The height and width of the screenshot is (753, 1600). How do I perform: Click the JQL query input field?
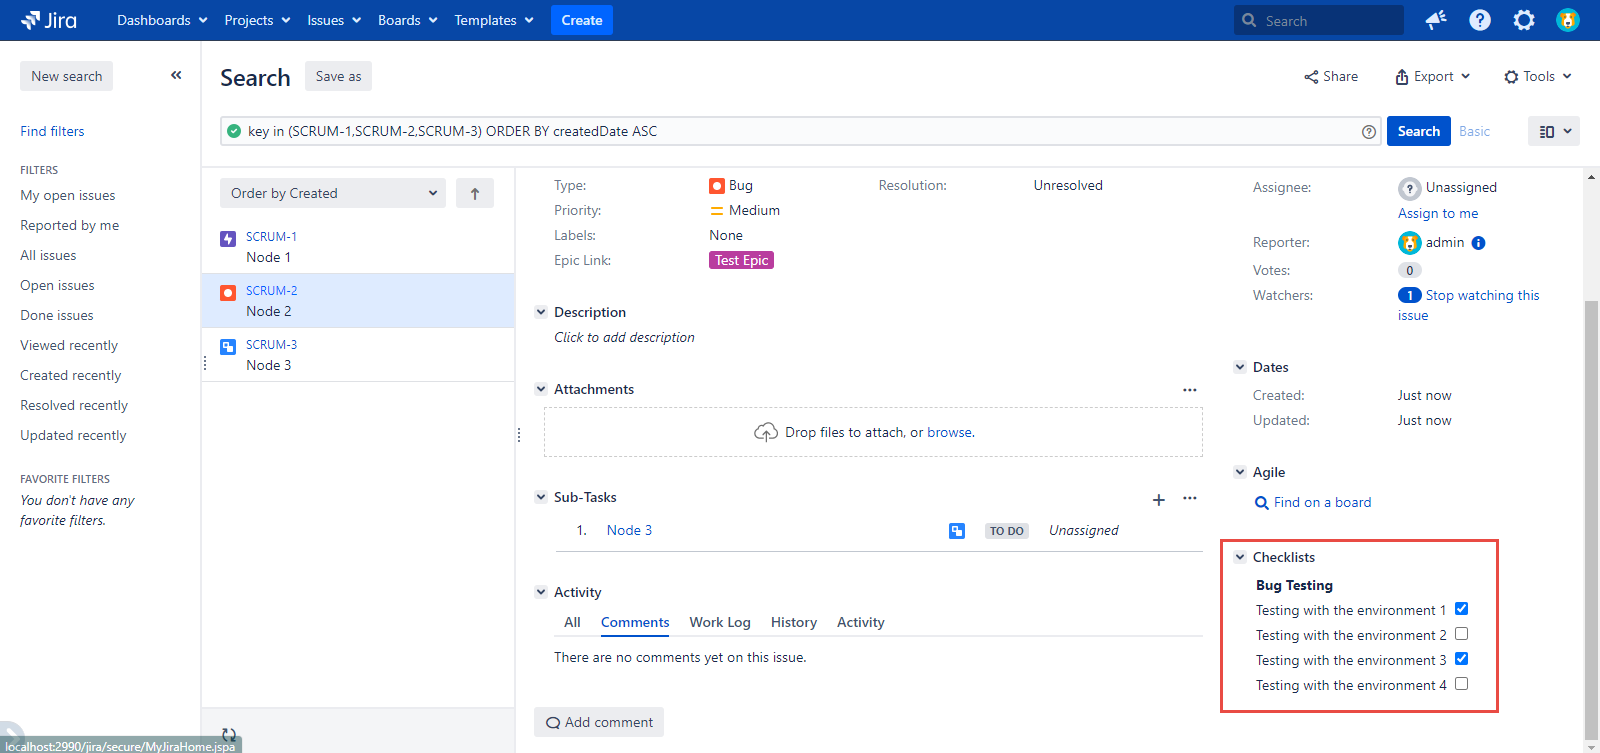(x=800, y=131)
